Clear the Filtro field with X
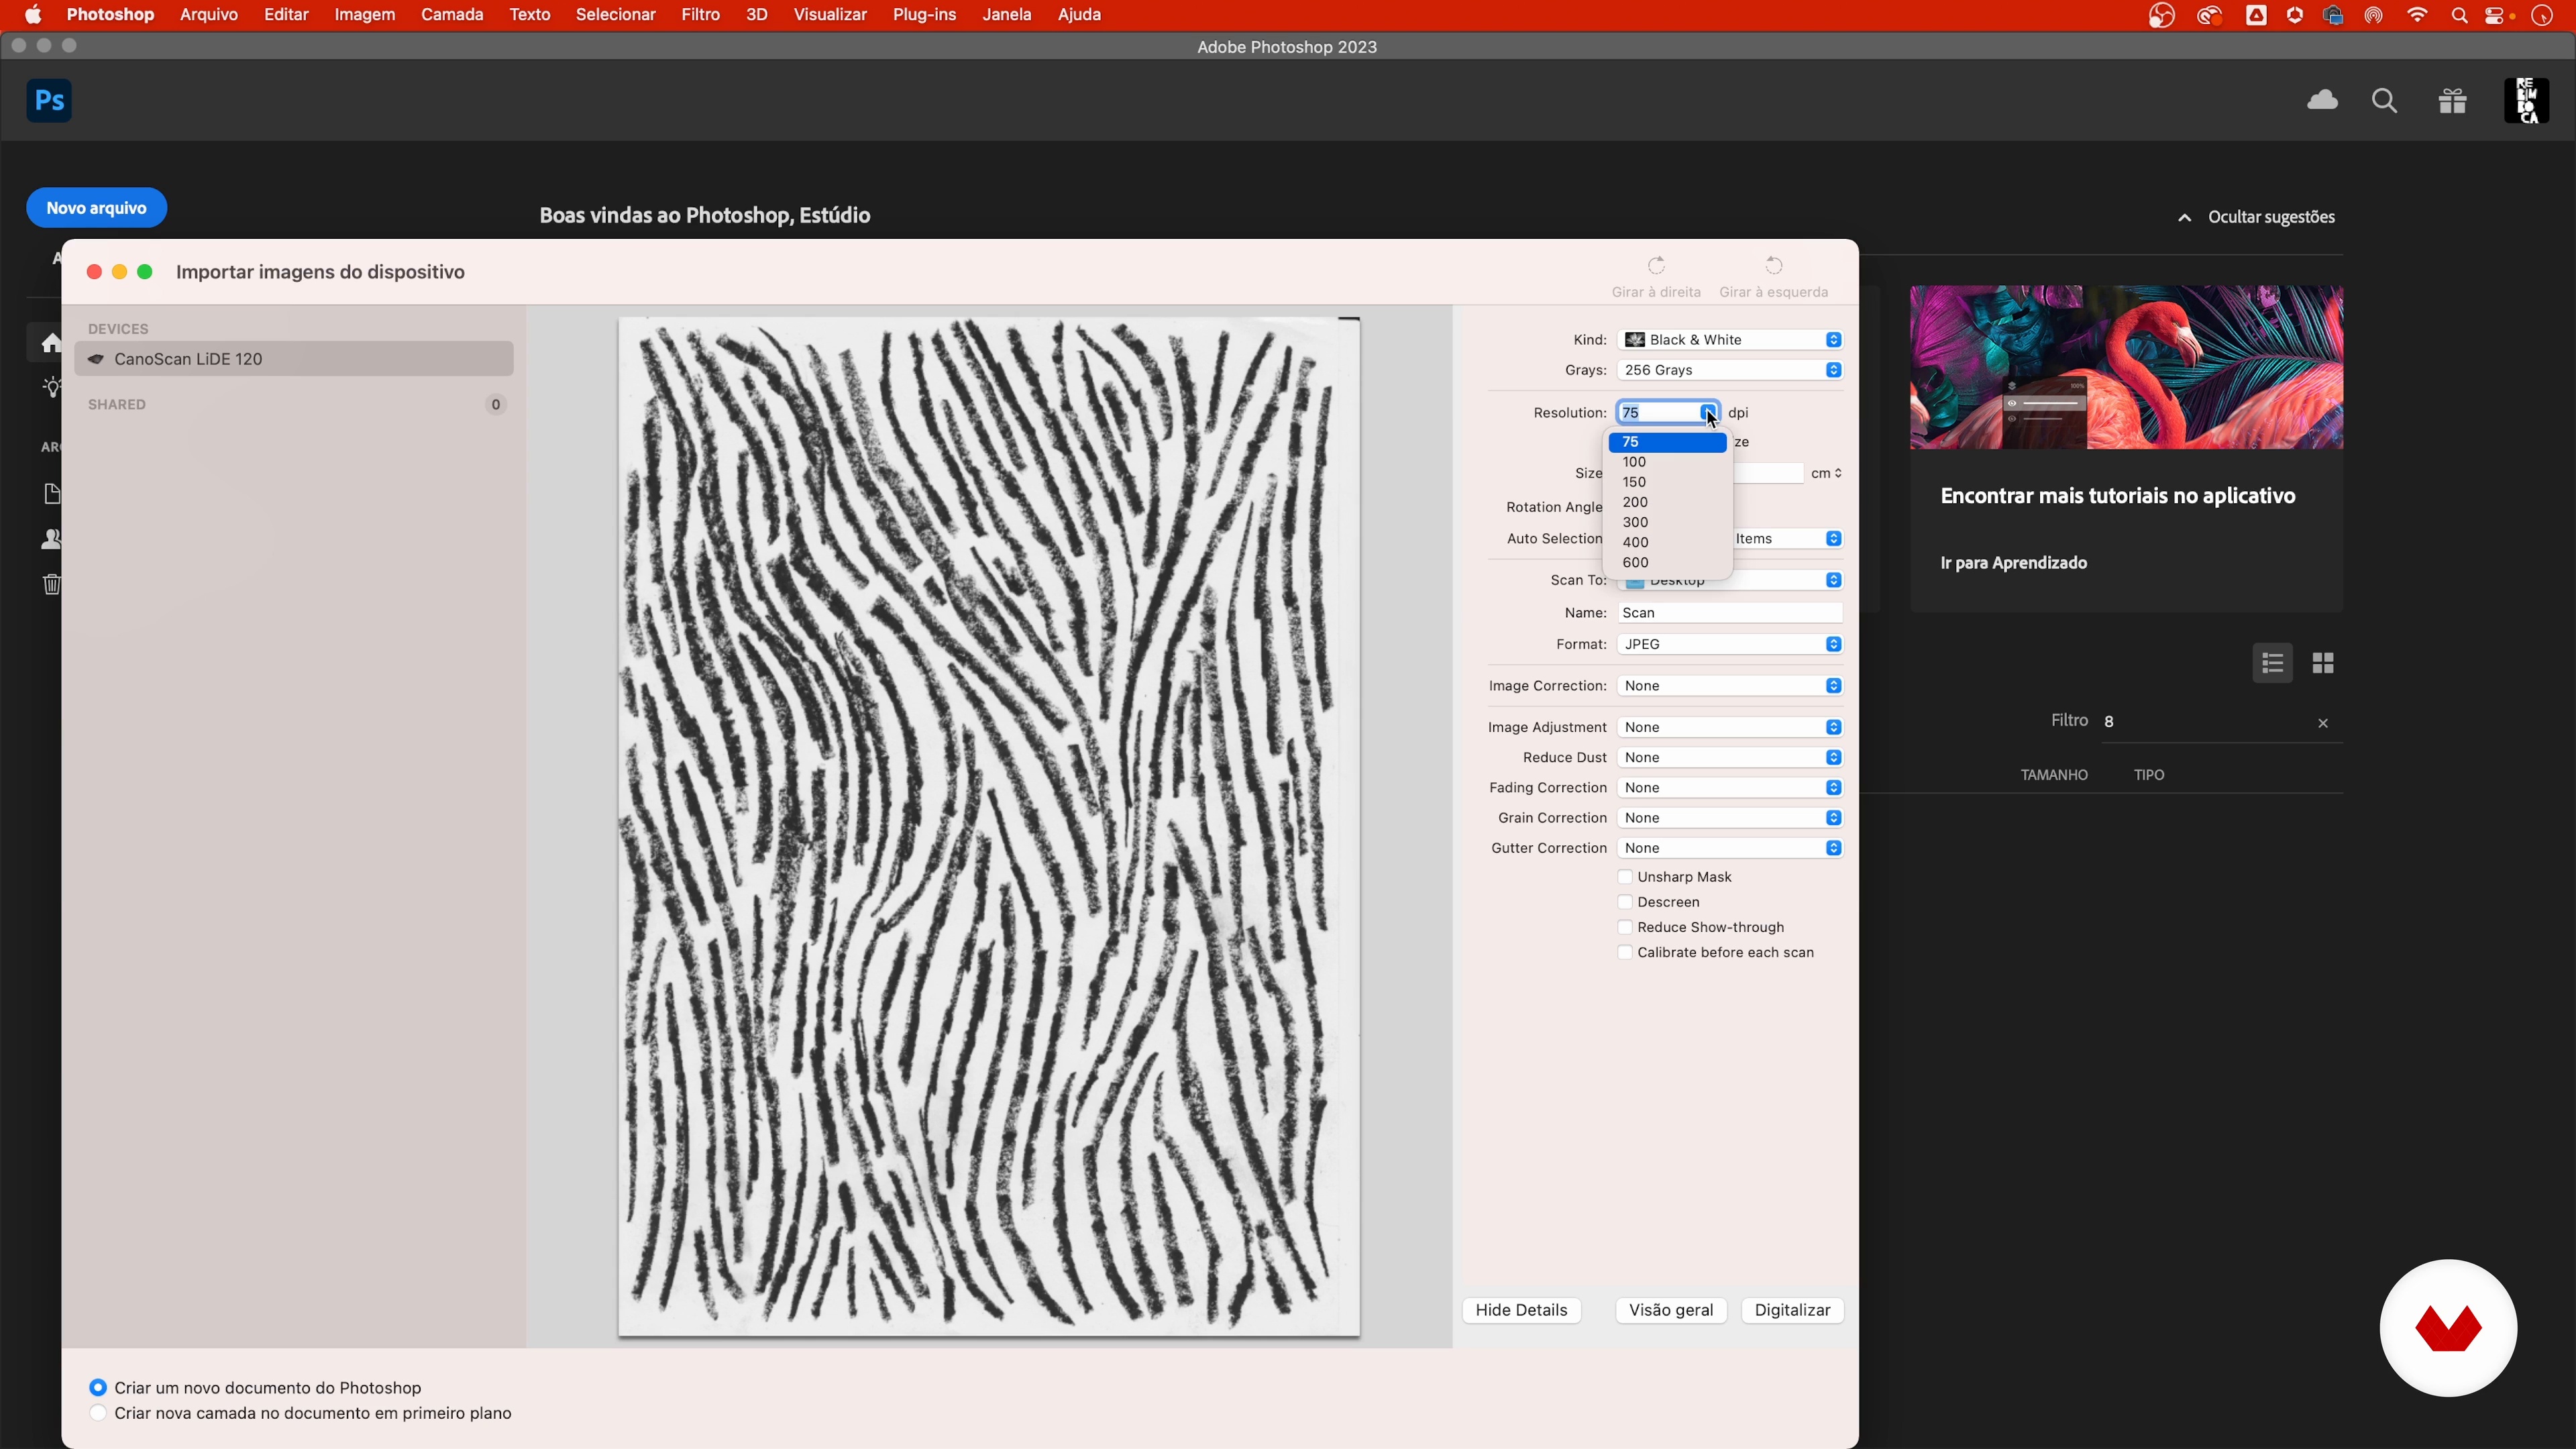 (x=2323, y=723)
